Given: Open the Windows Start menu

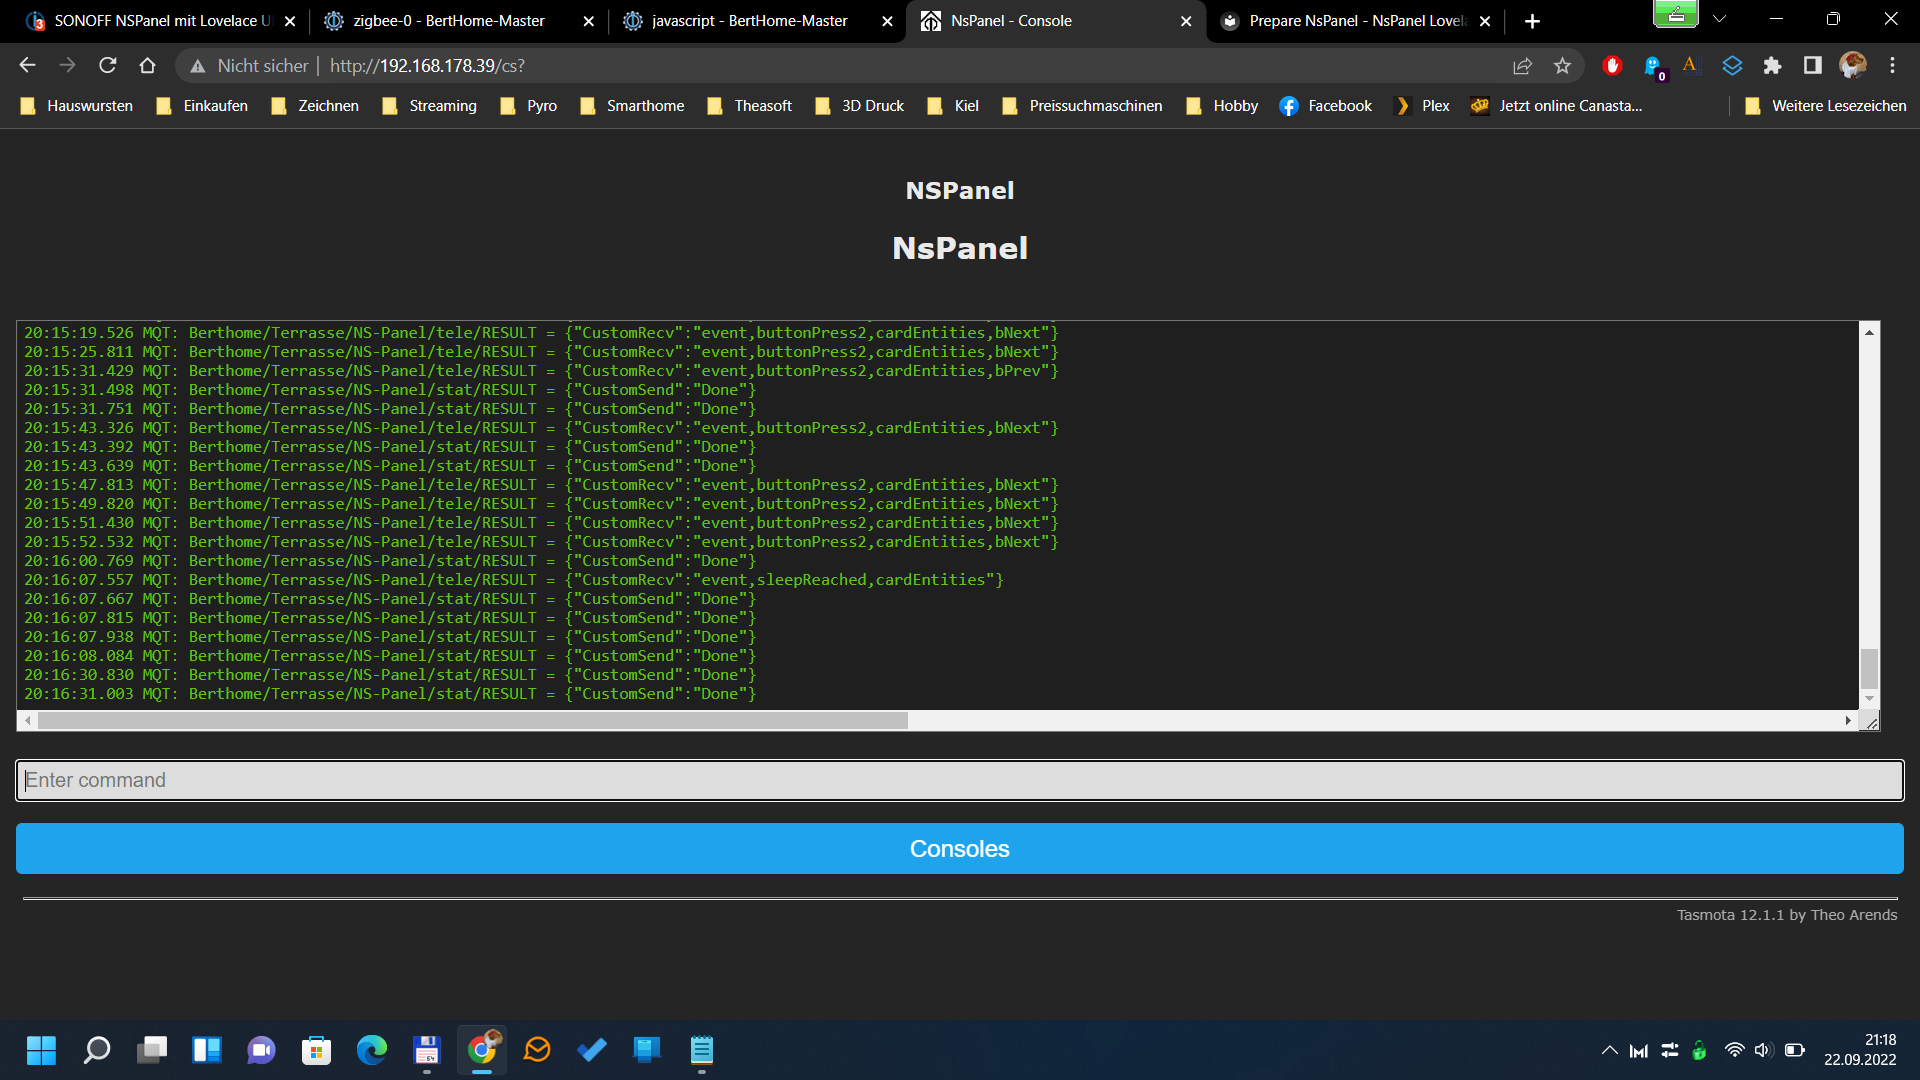Looking at the screenshot, I should (41, 1050).
